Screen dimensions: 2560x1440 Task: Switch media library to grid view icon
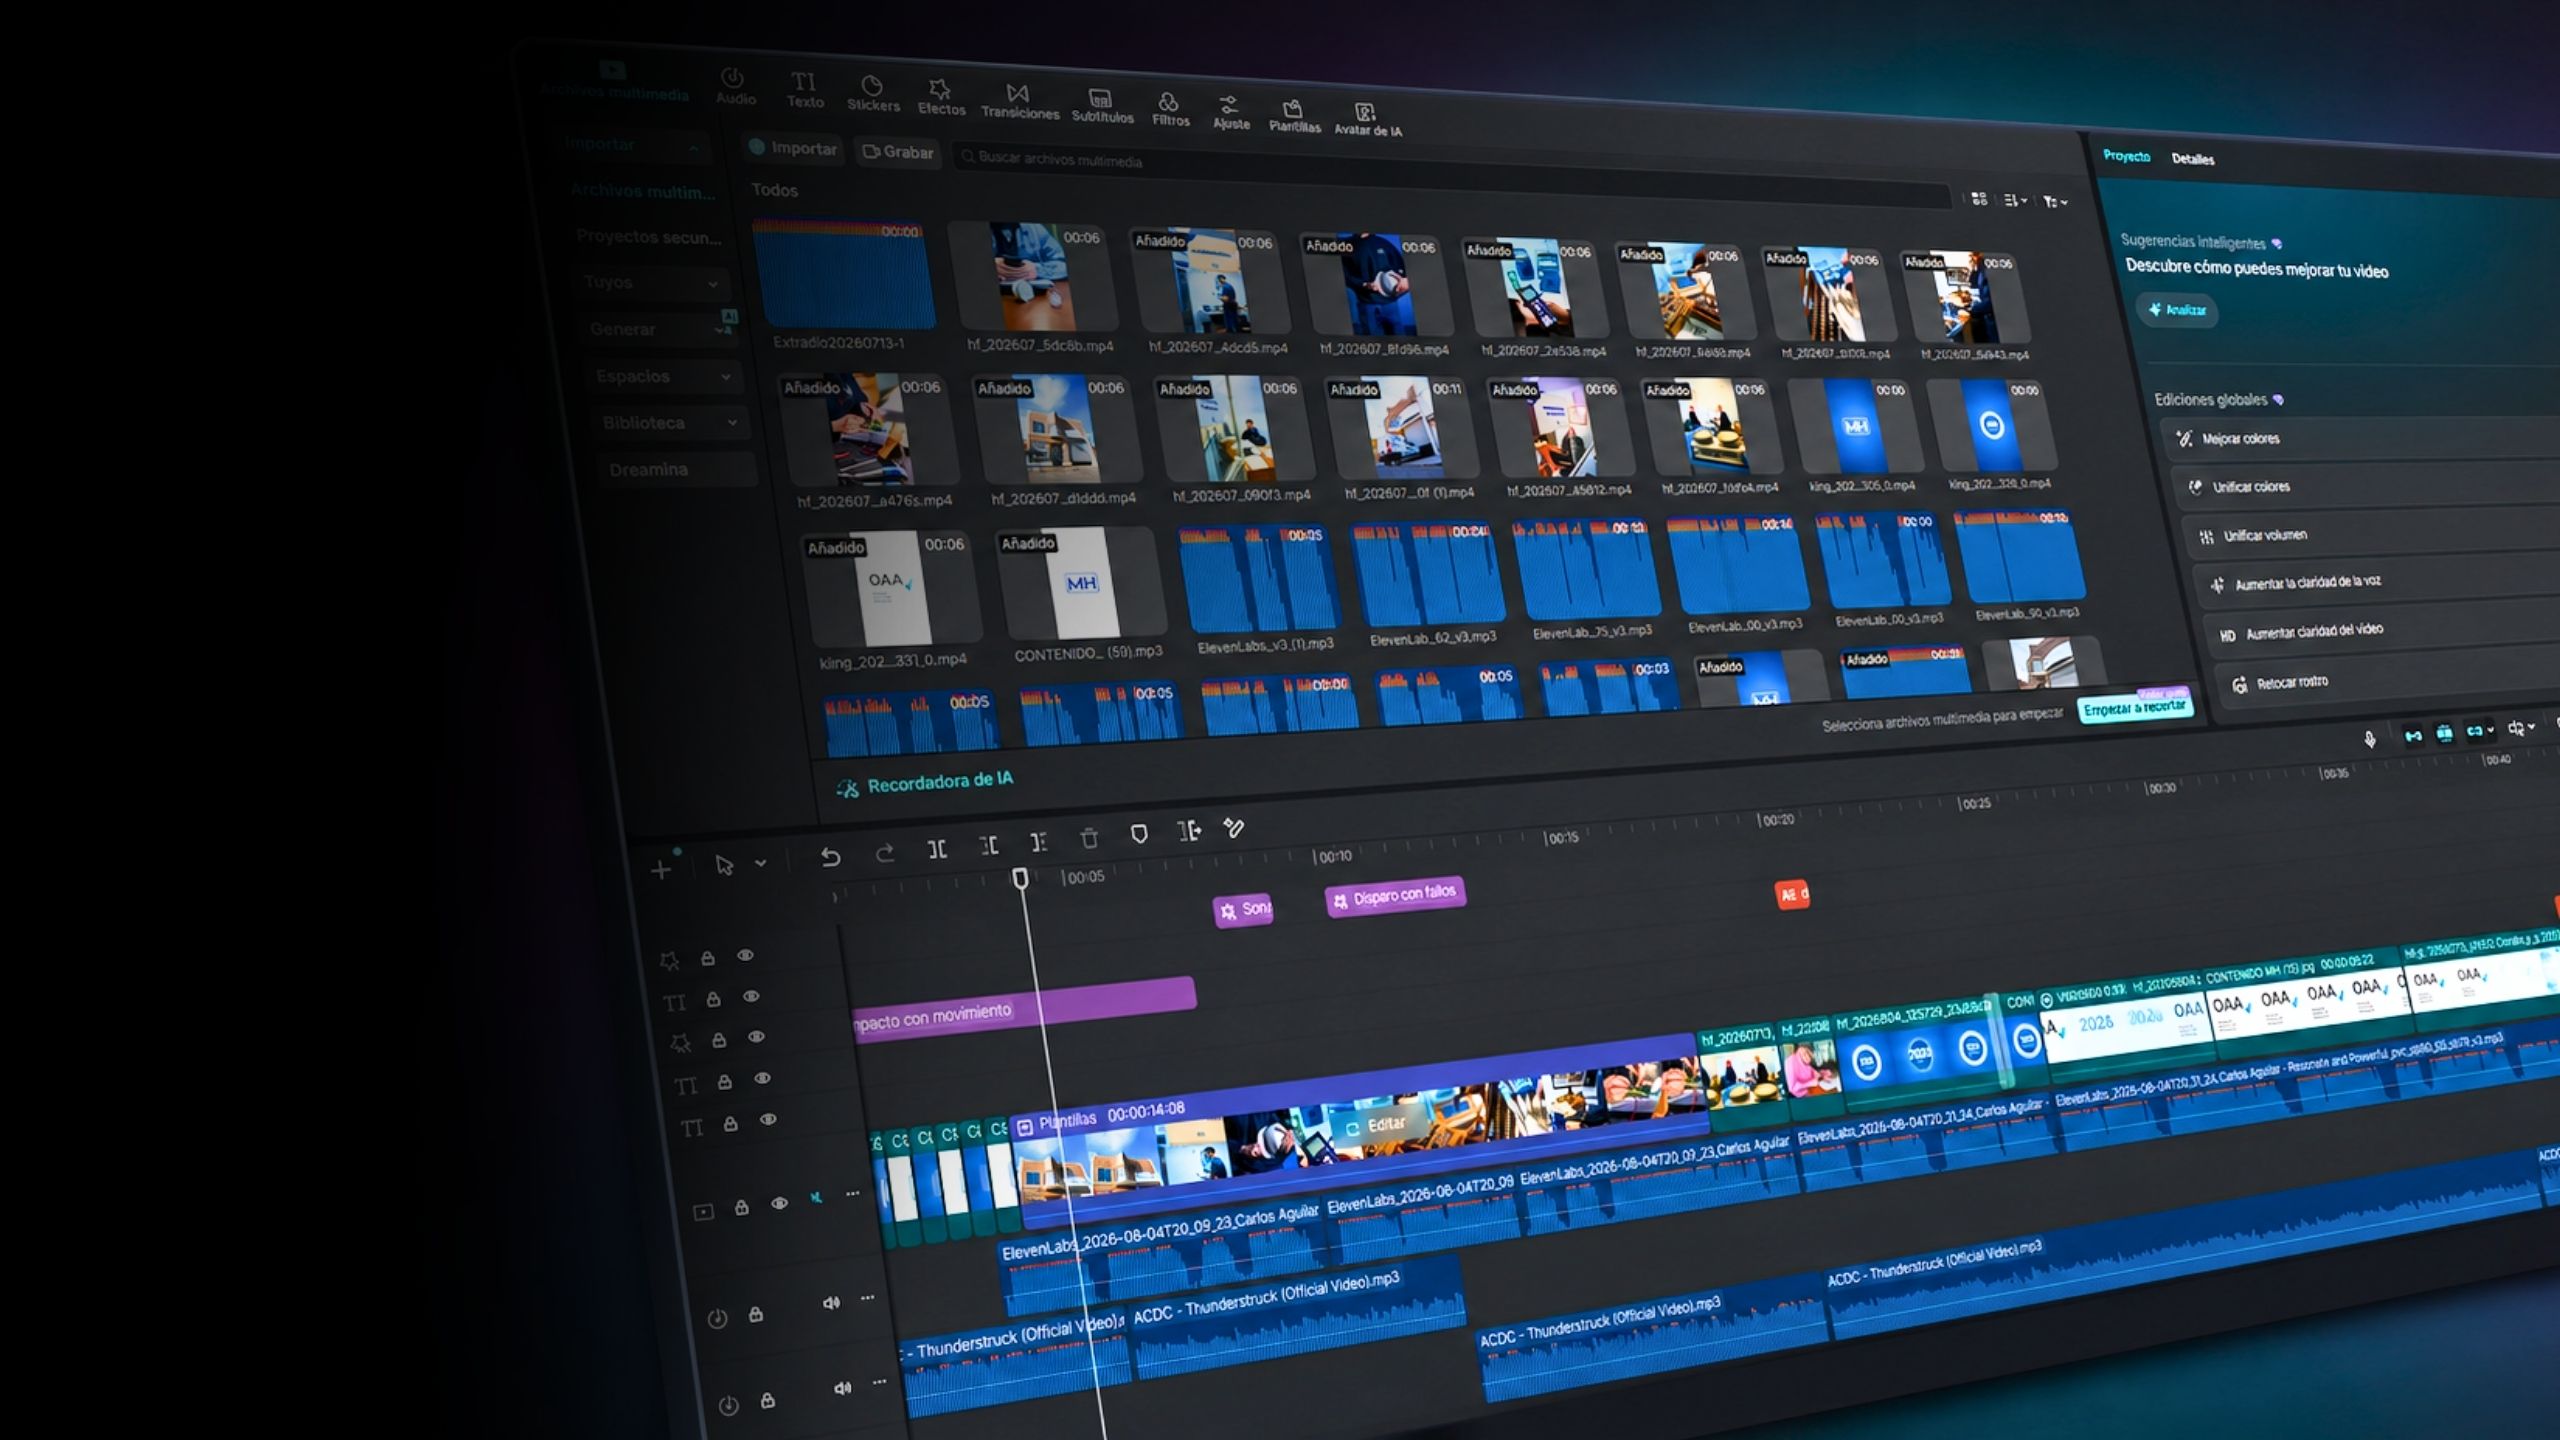(1979, 199)
